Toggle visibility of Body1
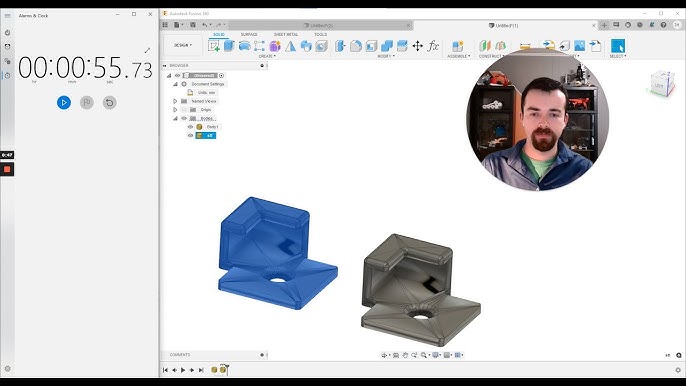686x386 pixels. [x=190, y=127]
